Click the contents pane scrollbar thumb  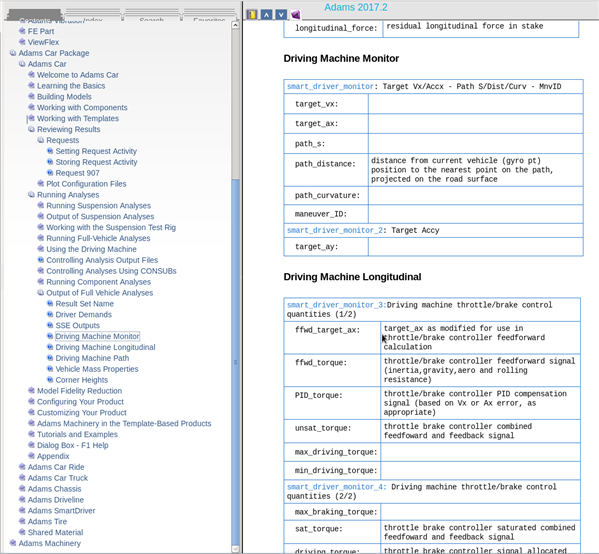tap(236, 361)
